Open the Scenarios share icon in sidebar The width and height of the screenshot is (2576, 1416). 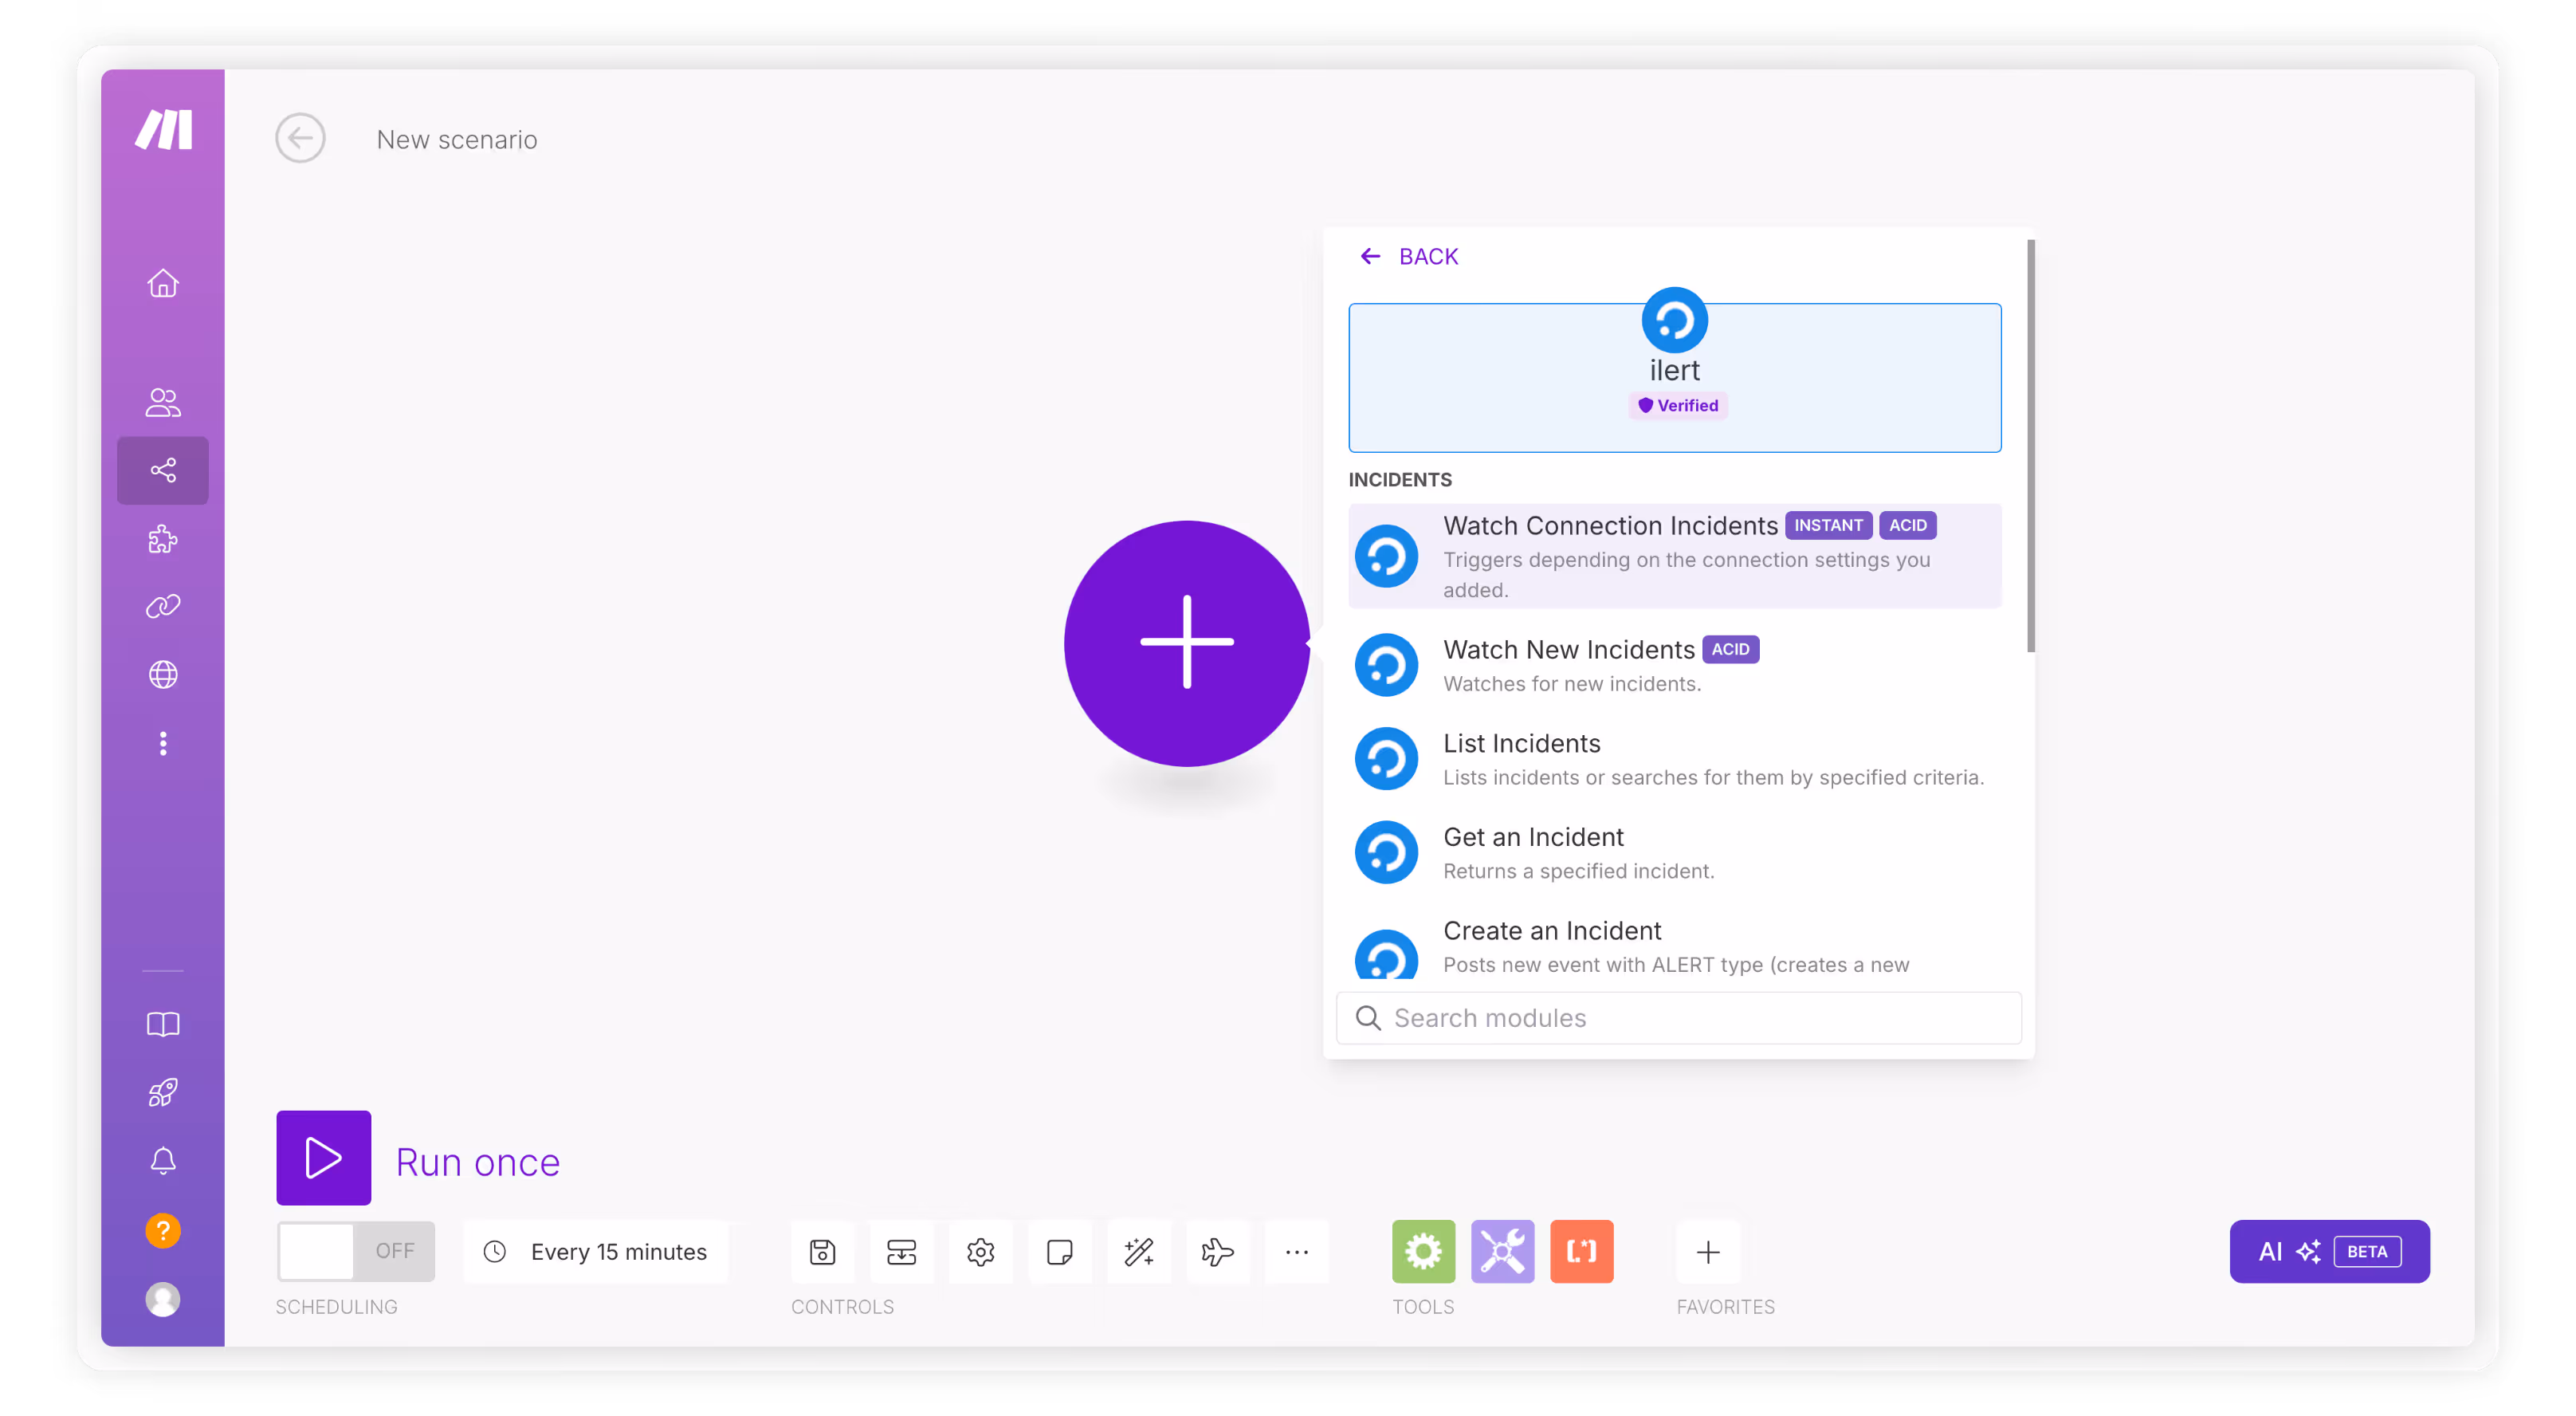click(163, 470)
